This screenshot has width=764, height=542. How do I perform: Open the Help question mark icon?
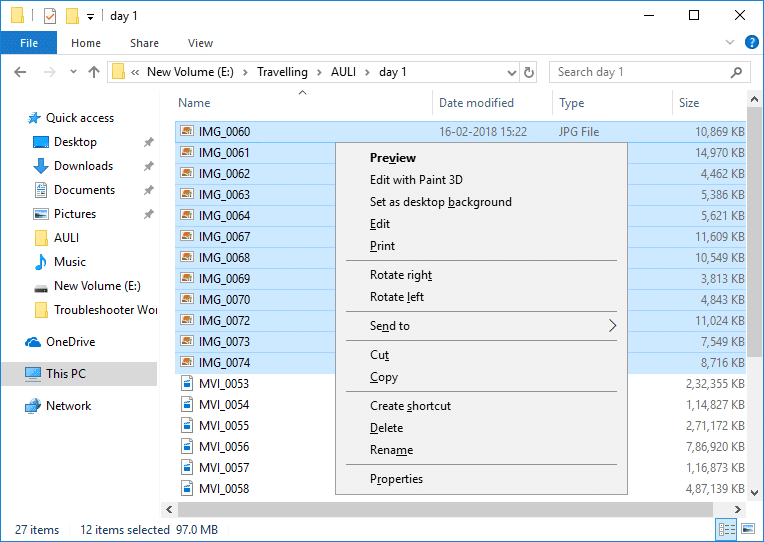[x=750, y=43]
